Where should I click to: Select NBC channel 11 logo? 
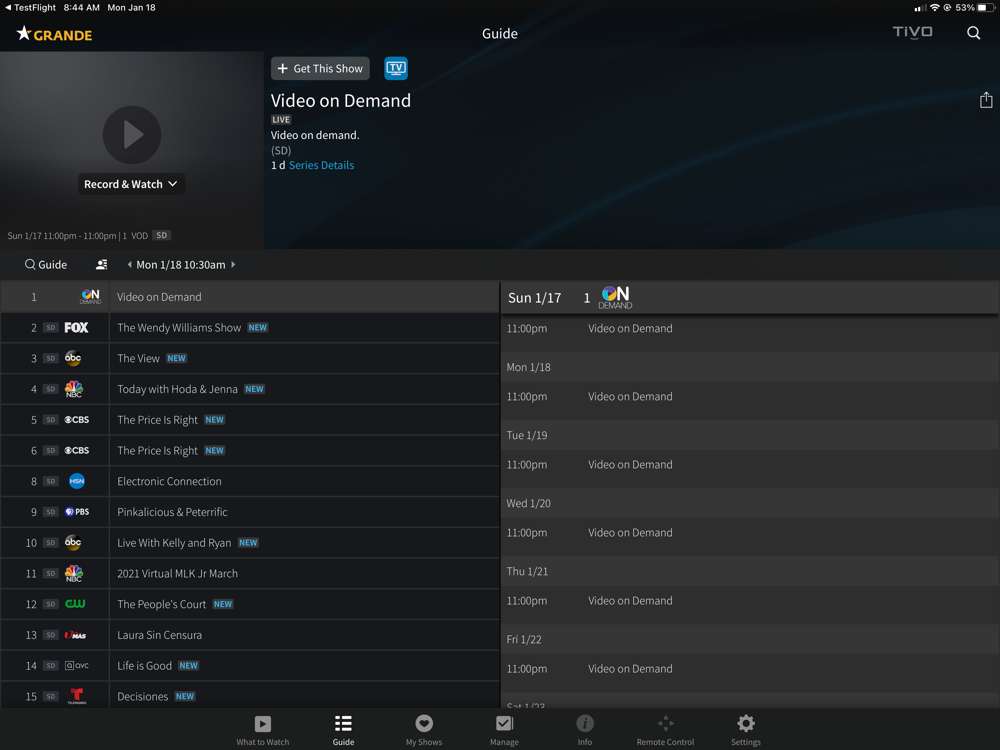click(x=74, y=573)
